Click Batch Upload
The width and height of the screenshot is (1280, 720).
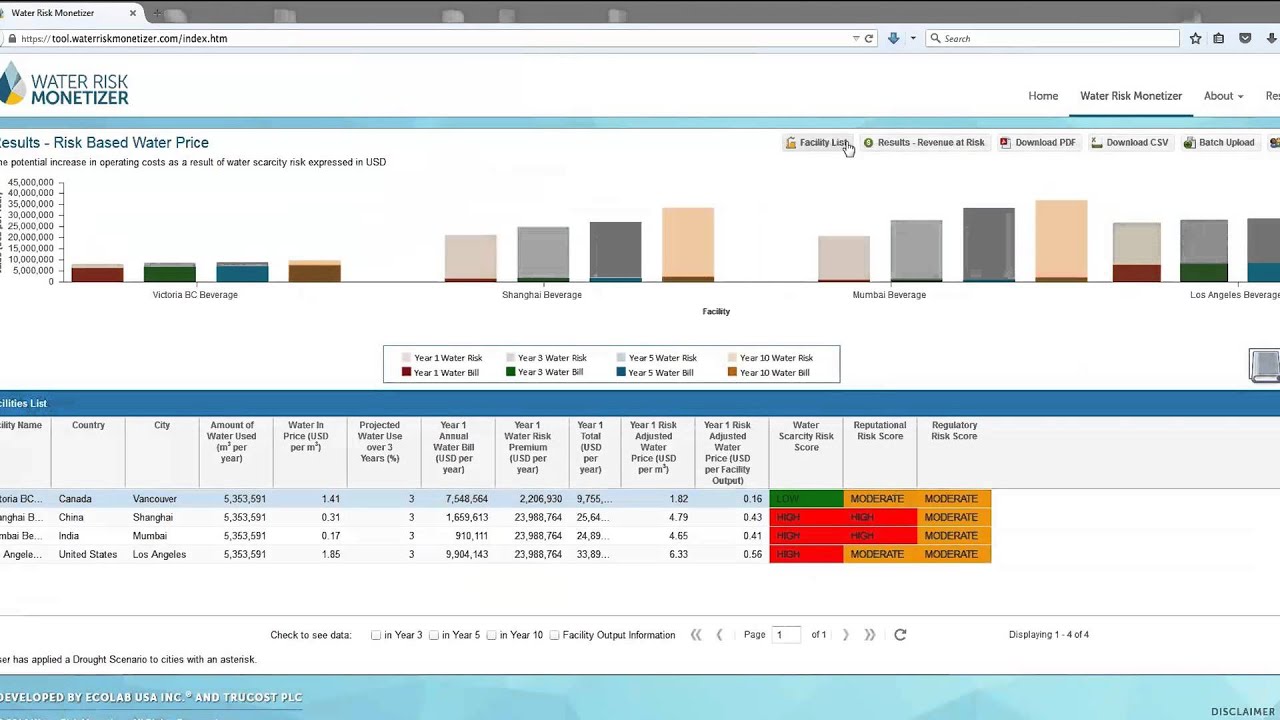pos(1218,142)
